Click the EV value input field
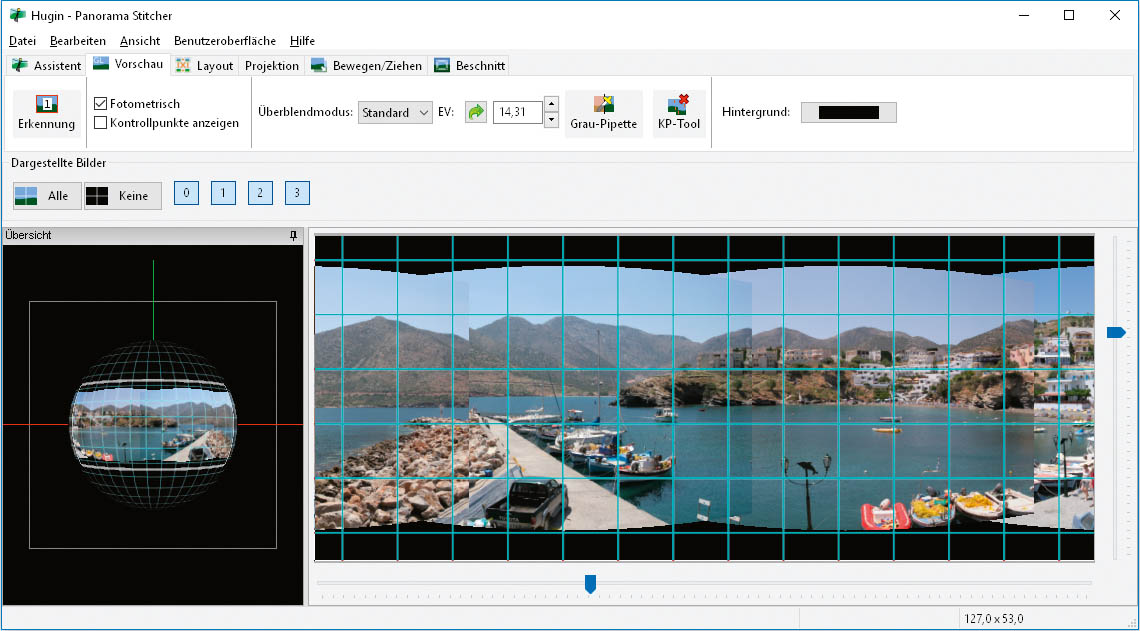1140x631 pixels. pos(517,113)
